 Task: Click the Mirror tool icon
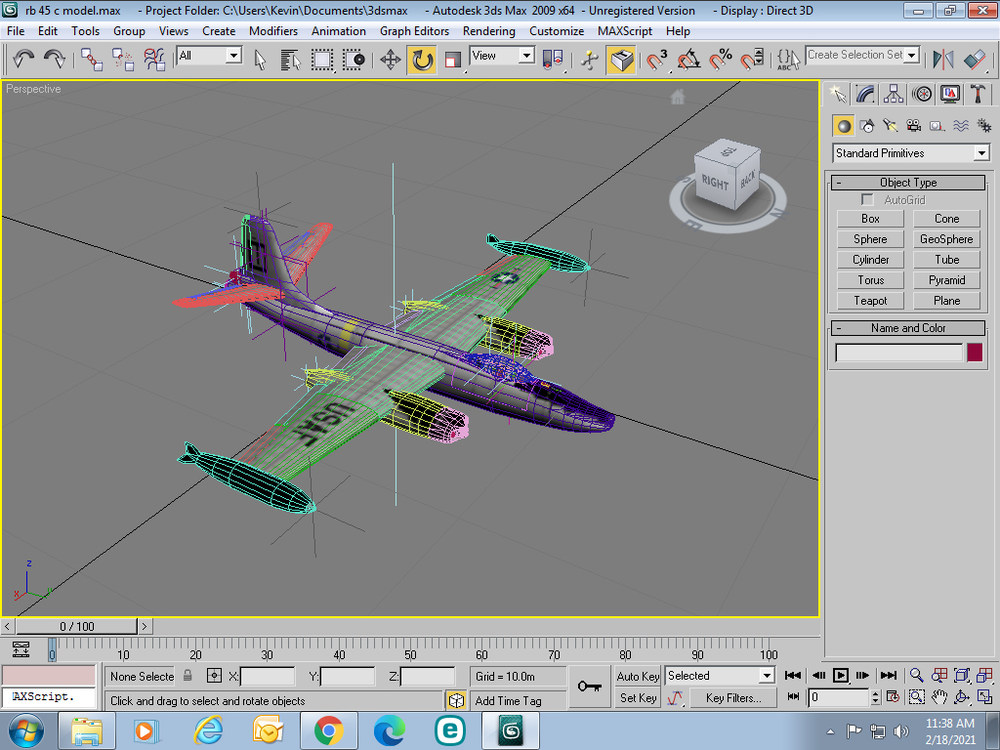(x=943, y=59)
